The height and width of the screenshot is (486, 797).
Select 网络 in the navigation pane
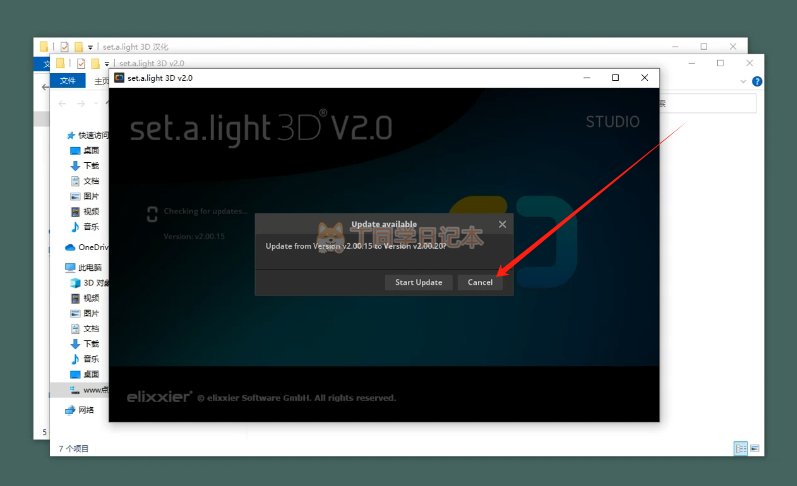[80, 410]
